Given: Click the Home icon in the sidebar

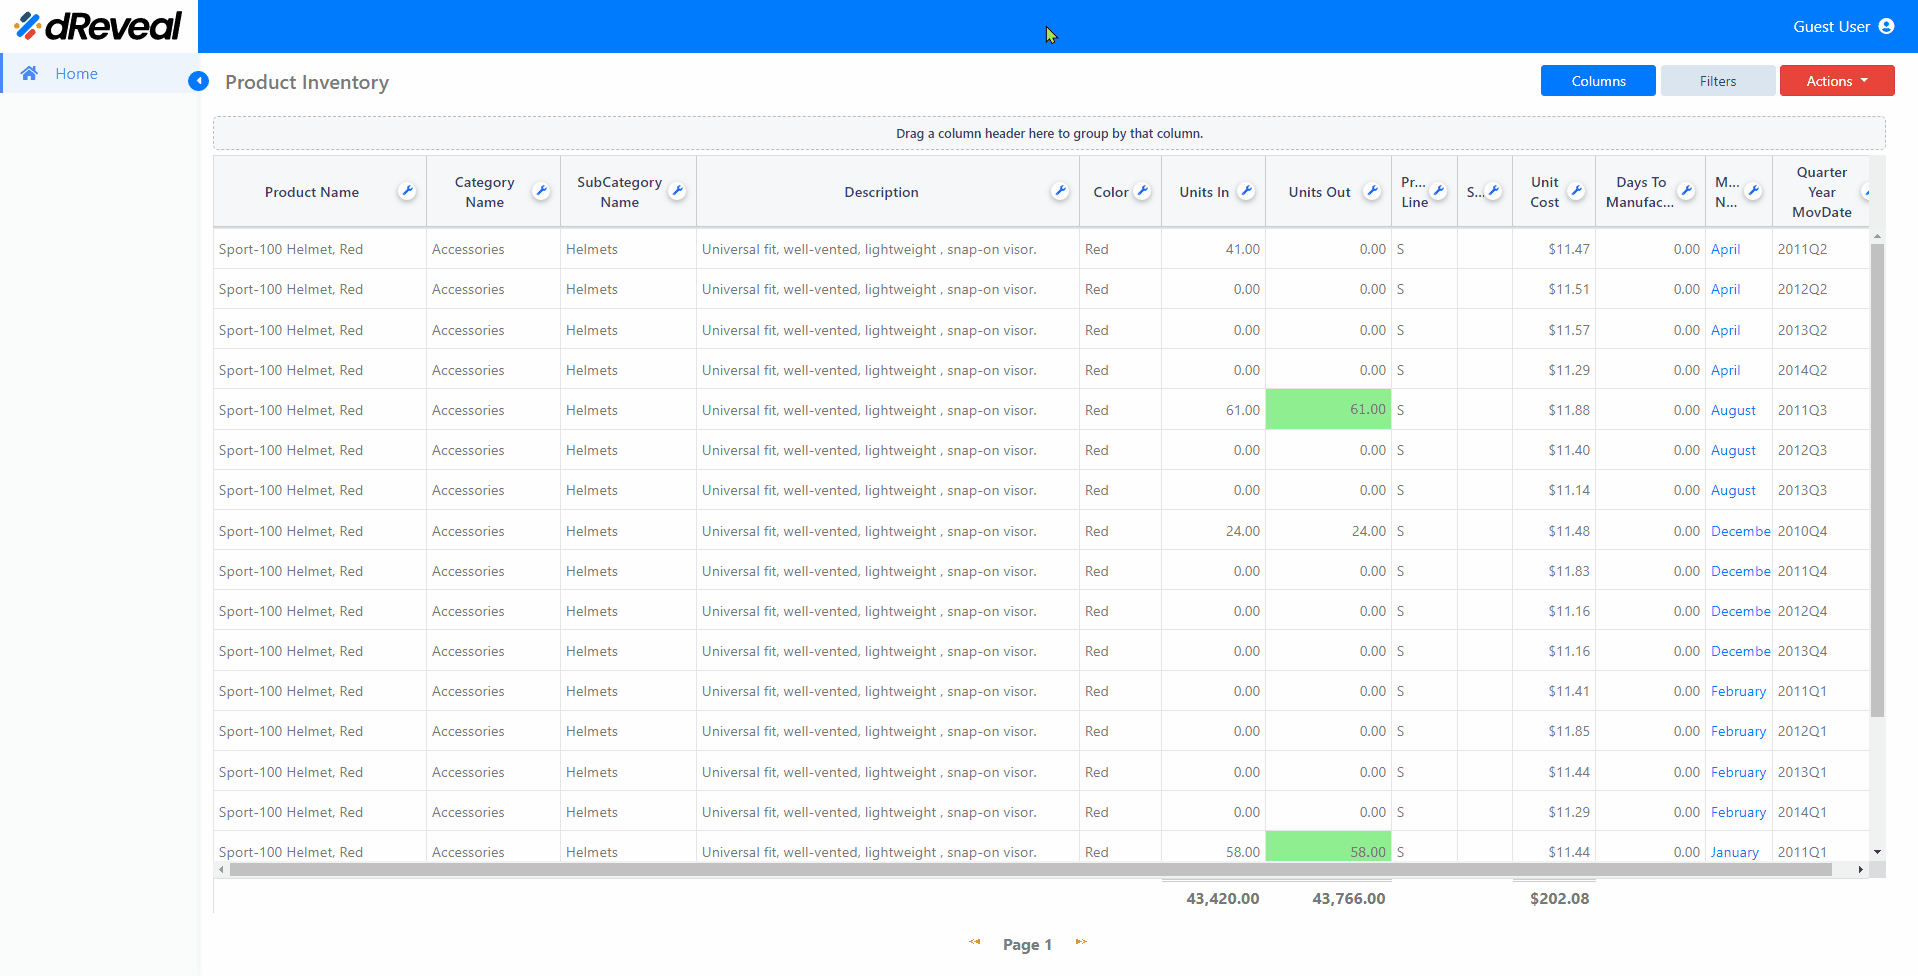Looking at the screenshot, I should pyautogui.click(x=29, y=73).
